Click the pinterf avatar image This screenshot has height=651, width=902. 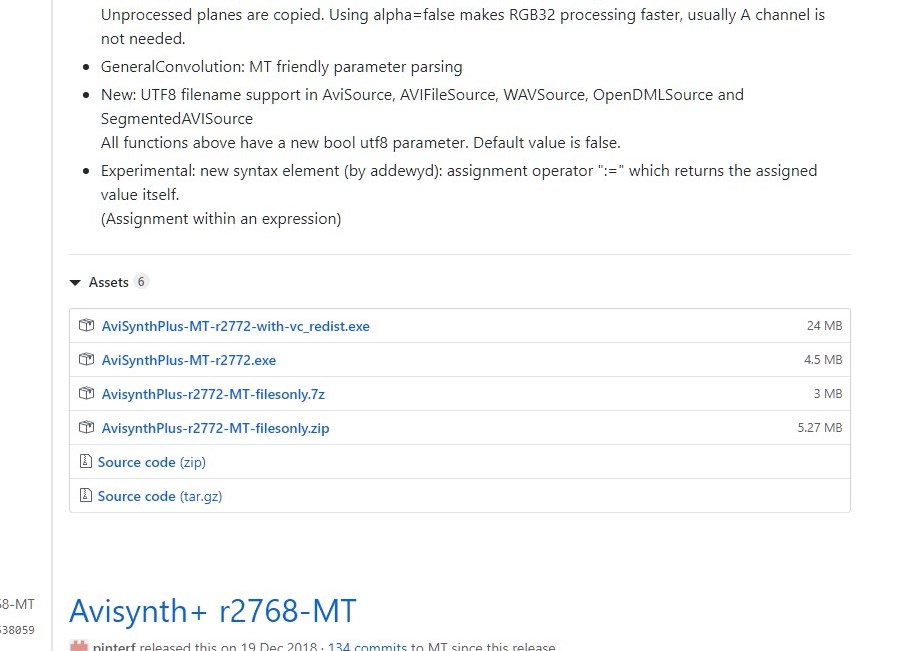tap(78, 646)
